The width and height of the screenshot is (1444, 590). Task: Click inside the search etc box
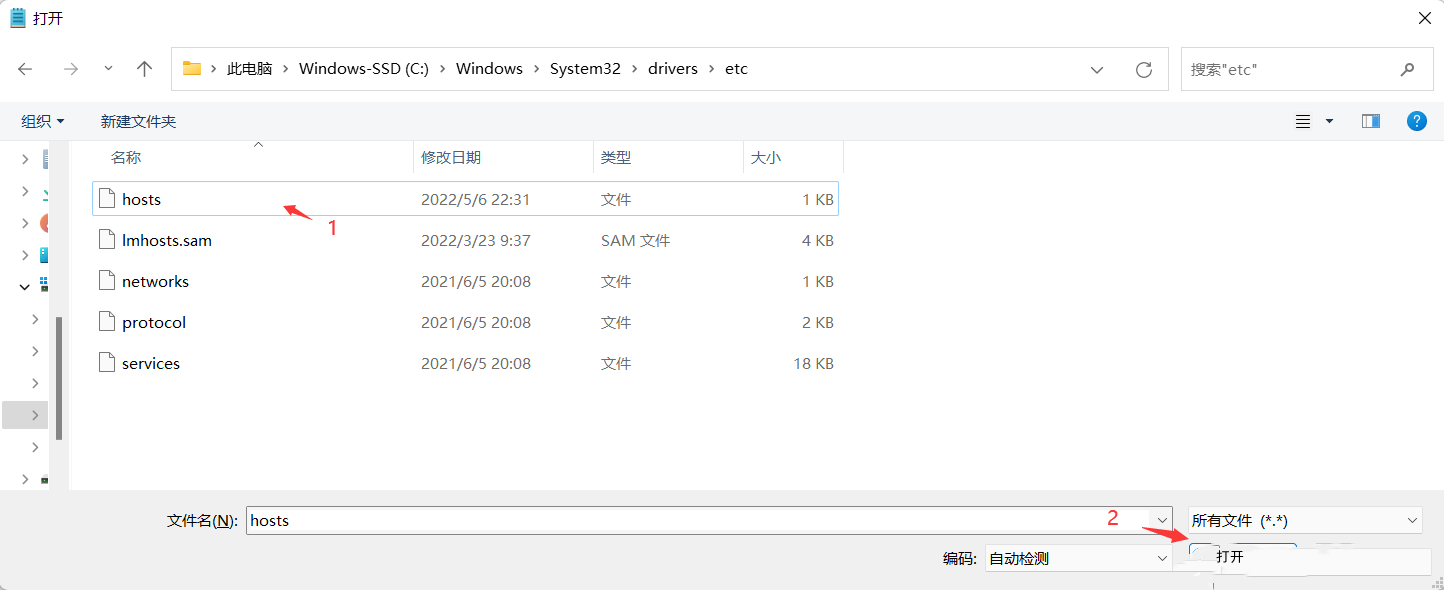pos(1290,68)
